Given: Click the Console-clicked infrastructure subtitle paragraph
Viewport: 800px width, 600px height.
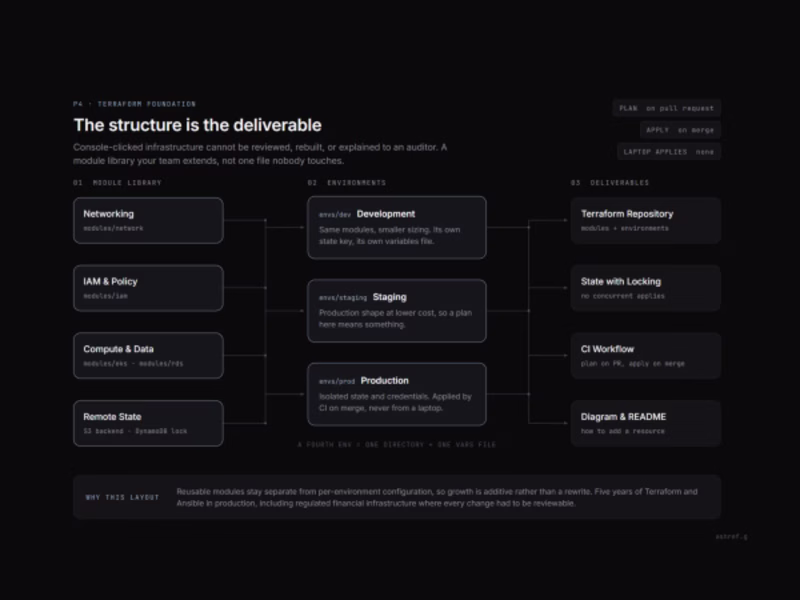Looking at the screenshot, I should [x=260, y=154].
